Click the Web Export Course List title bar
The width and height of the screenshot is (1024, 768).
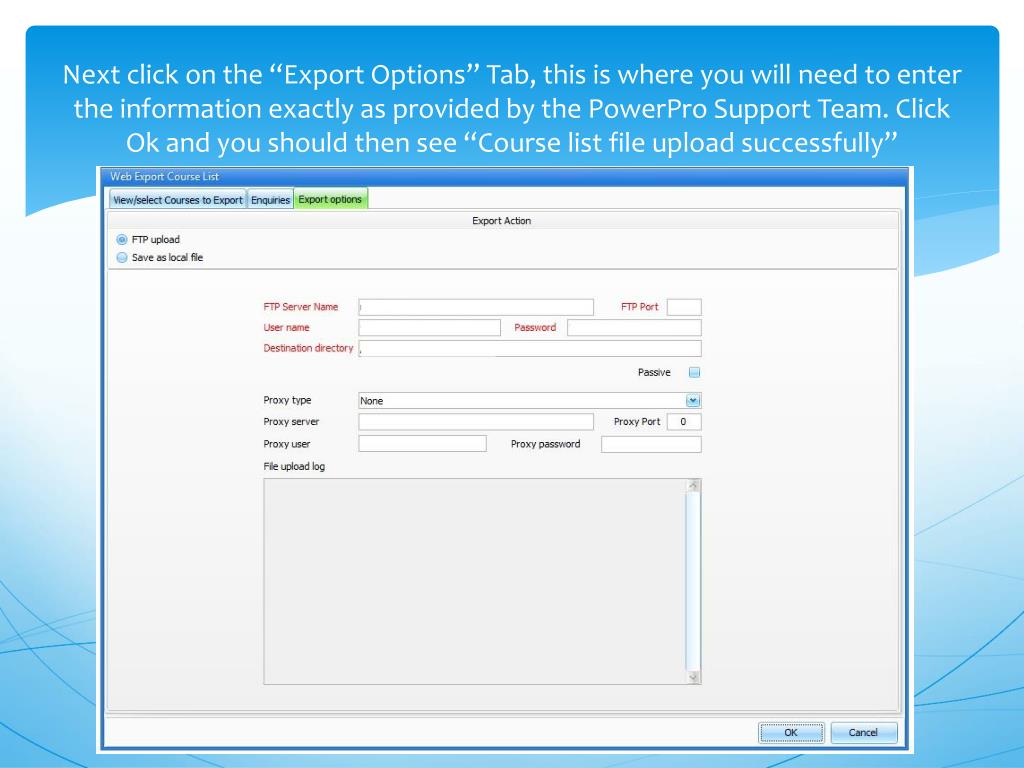pyautogui.click(x=503, y=176)
